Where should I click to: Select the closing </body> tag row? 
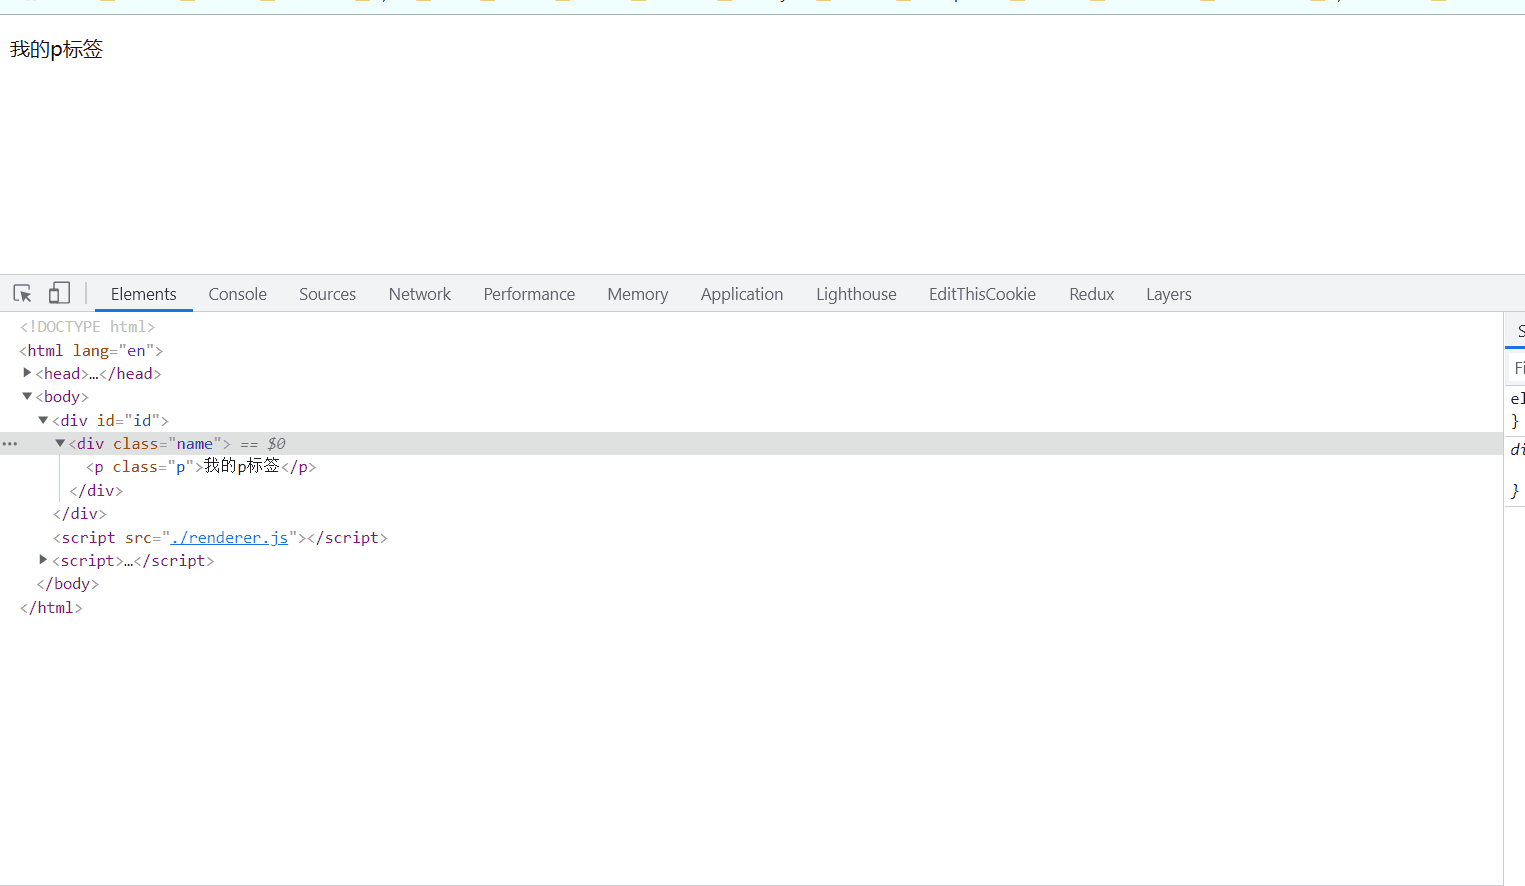tap(68, 584)
